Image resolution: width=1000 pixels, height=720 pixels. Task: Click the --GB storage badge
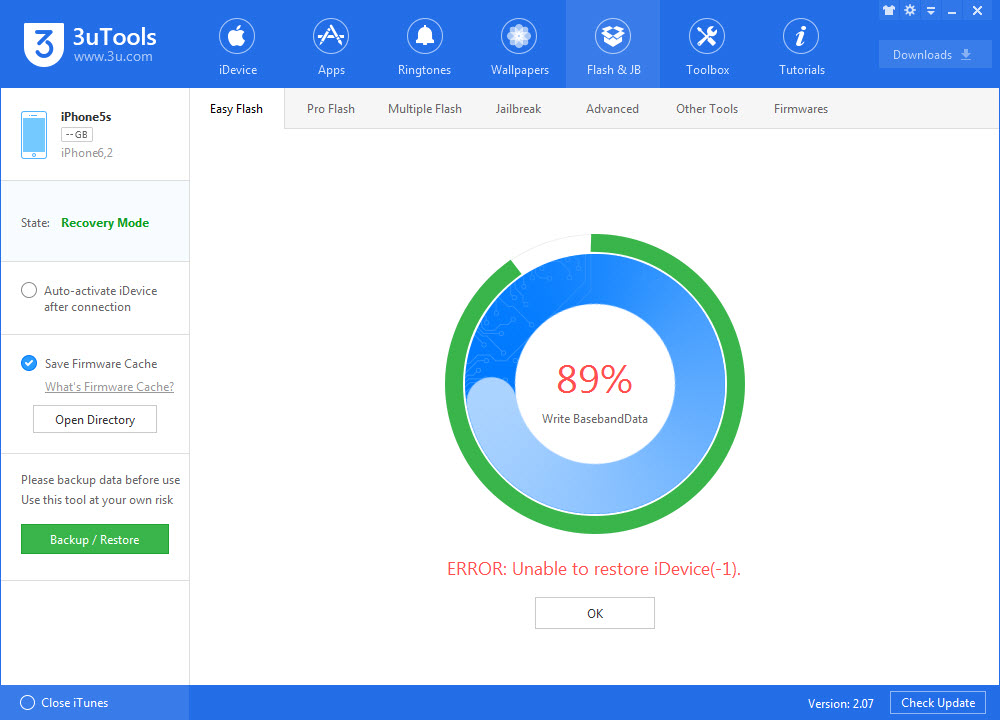tap(77, 135)
